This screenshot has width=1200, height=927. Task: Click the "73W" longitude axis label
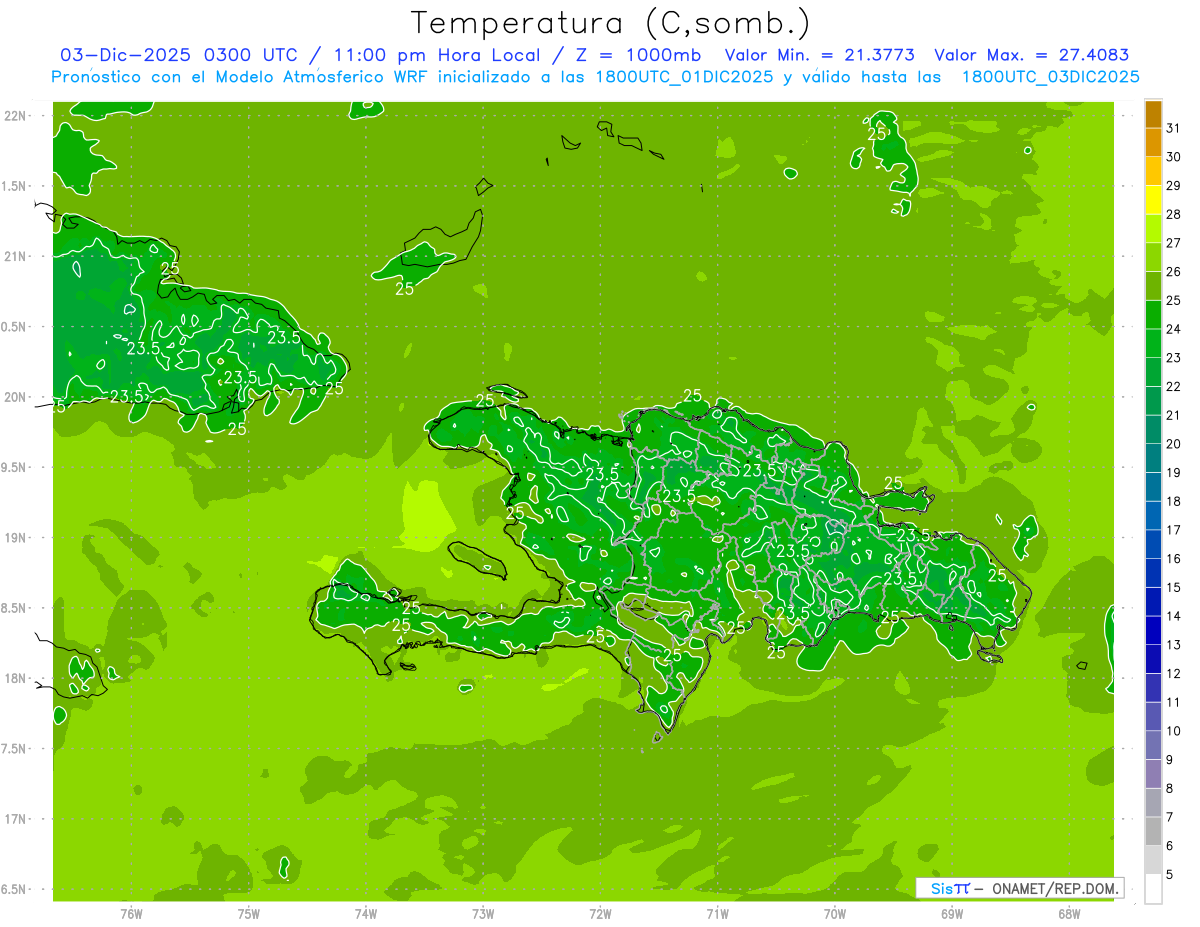[483, 914]
